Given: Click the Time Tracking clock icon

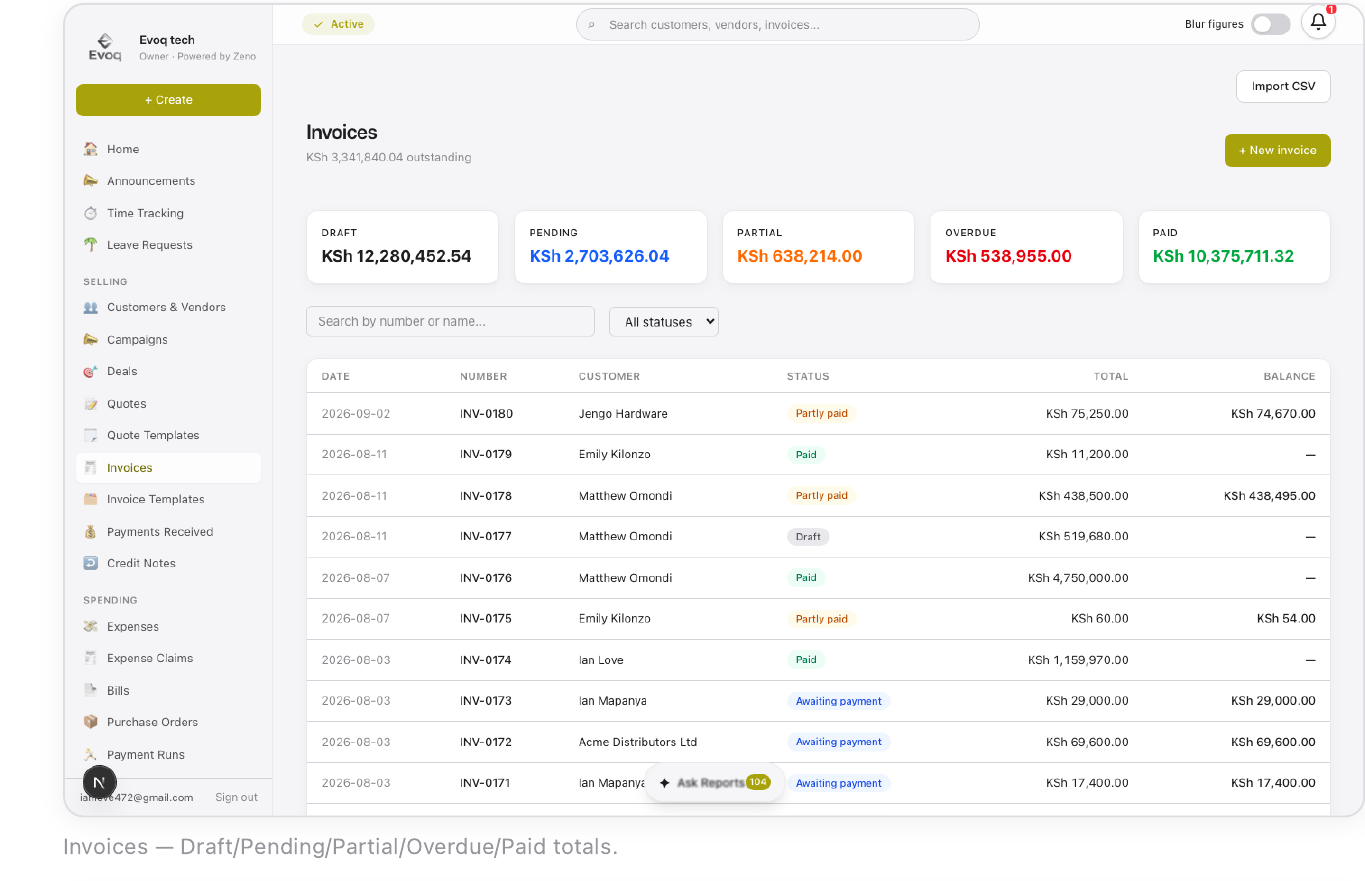Looking at the screenshot, I should click(91, 213).
